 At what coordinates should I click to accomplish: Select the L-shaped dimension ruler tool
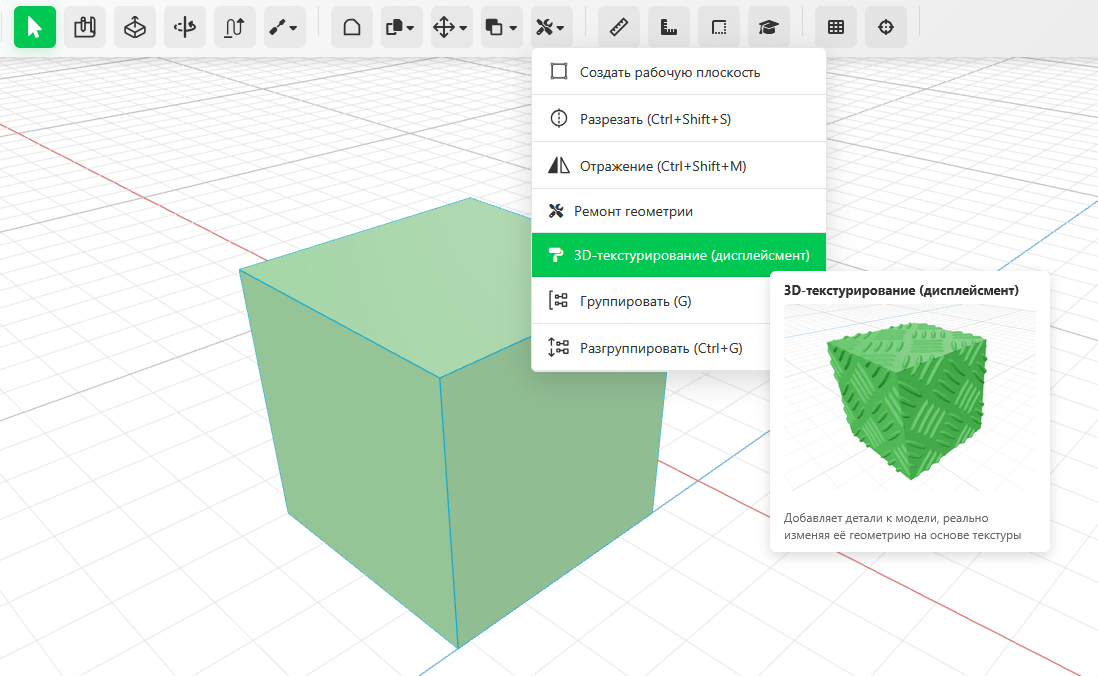pos(669,27)
